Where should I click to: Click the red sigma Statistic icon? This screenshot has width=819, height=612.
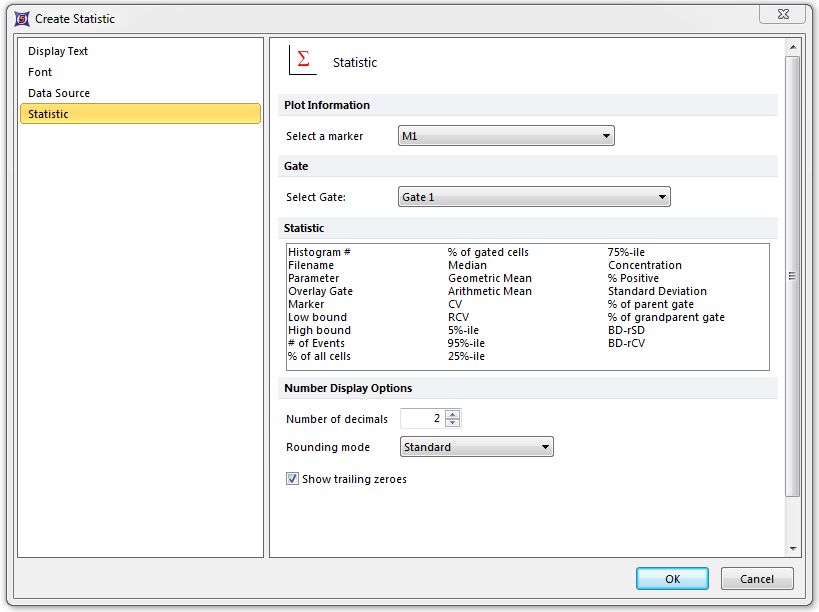tap(302, 61)
